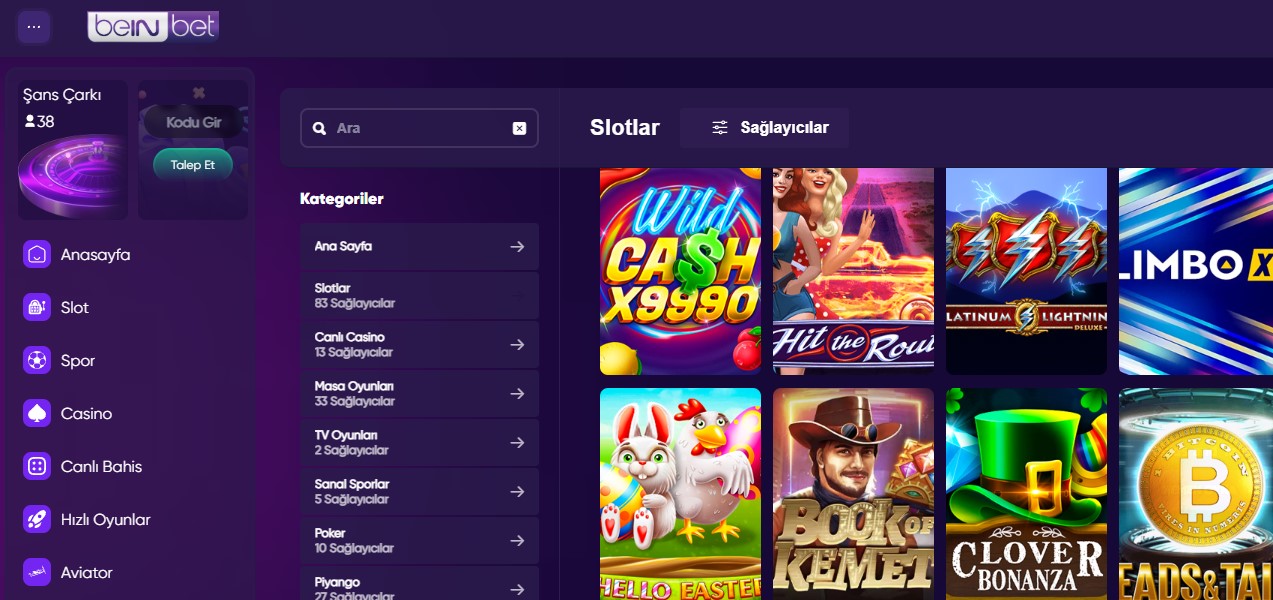Click the Talep Et button
Image resolution: width=1273 pixels, height=600 pixels.
pyautogui.click(x=193, y=164)
